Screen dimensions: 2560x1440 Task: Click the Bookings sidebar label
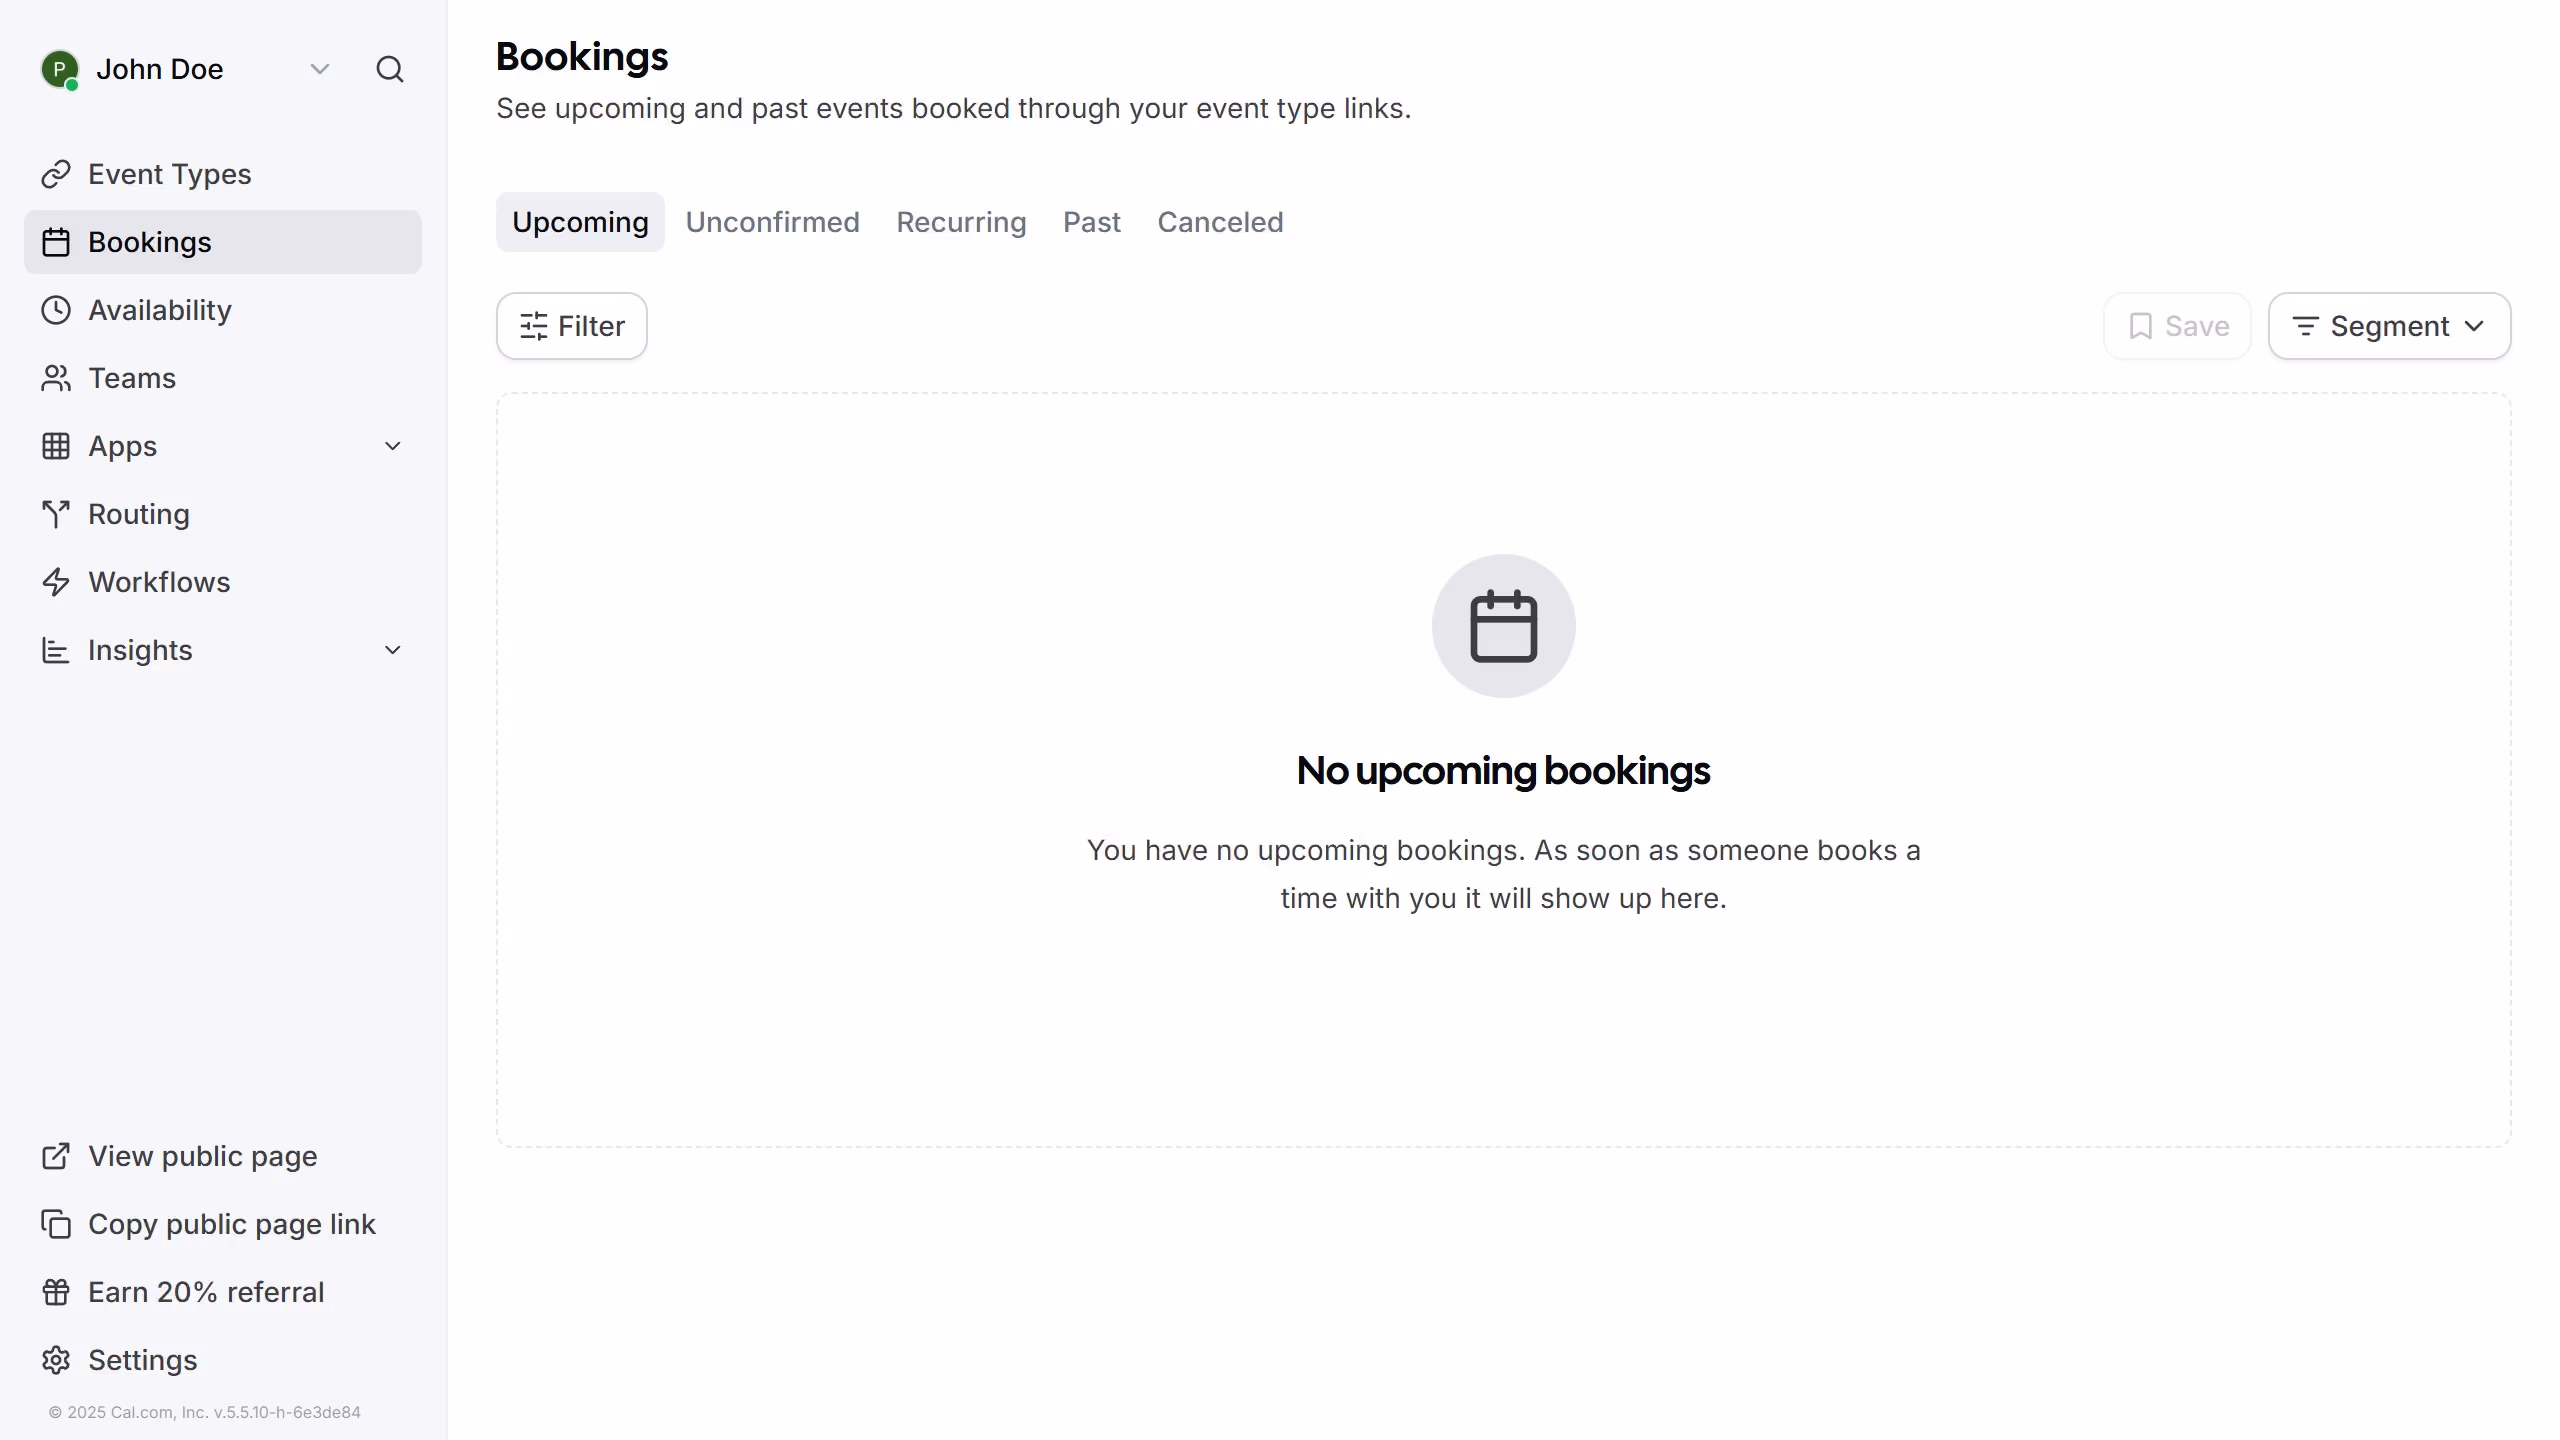(x=150, y=242)
